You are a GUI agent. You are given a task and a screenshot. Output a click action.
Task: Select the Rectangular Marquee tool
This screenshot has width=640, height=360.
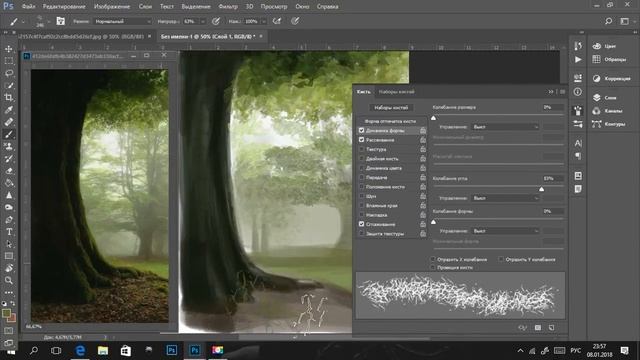click(x=9, y=61)
